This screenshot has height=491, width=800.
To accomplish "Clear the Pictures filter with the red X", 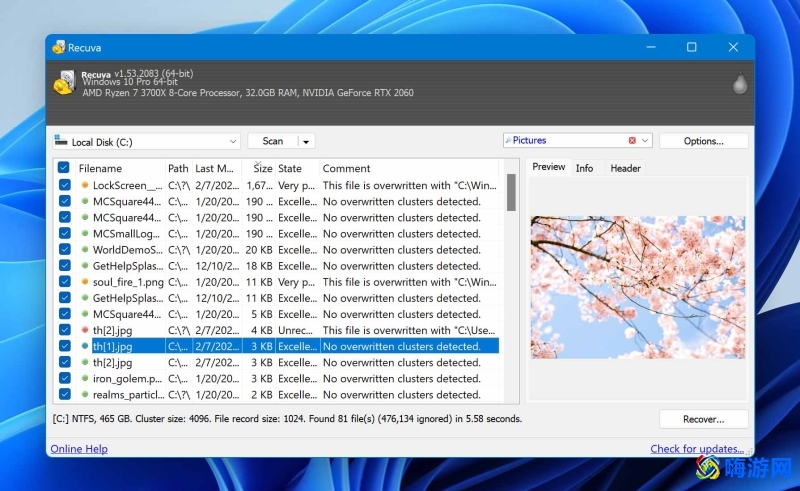I will point(632,140).
